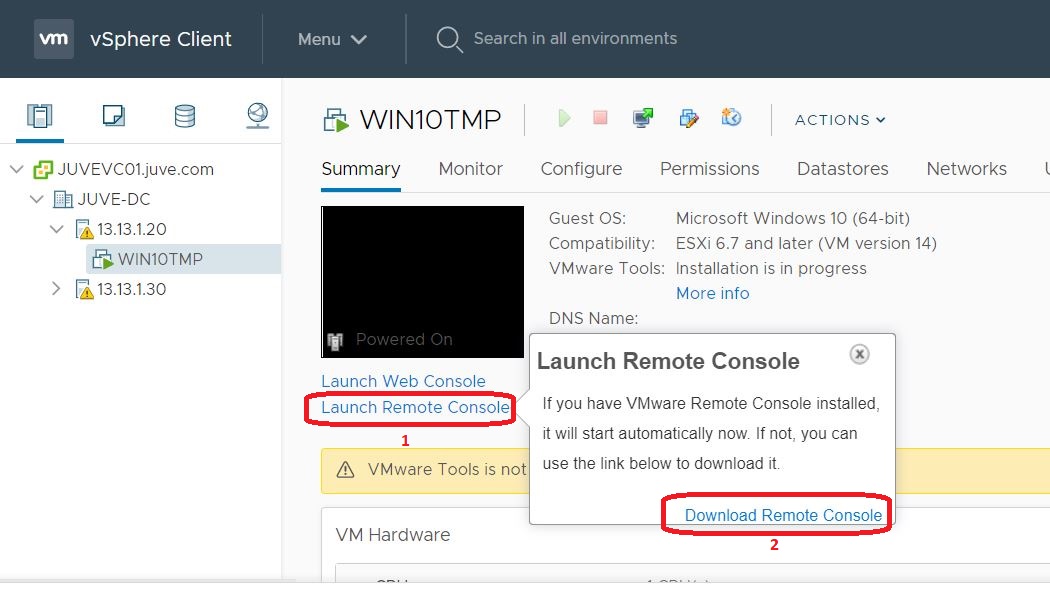Open the Menu dropdown
This screenshot has height=589, width=1050.
click(x=332, y=39)
